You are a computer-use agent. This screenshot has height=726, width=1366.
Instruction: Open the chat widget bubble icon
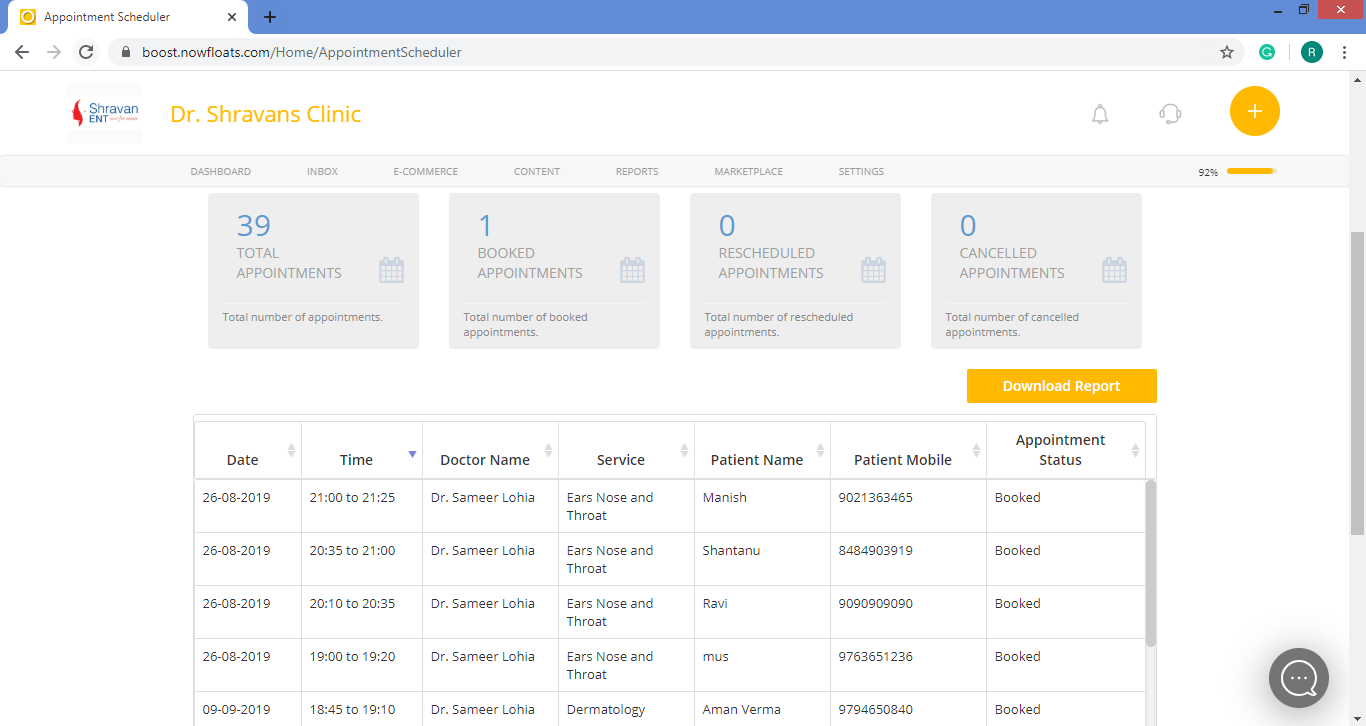[x=1299, y=678]
